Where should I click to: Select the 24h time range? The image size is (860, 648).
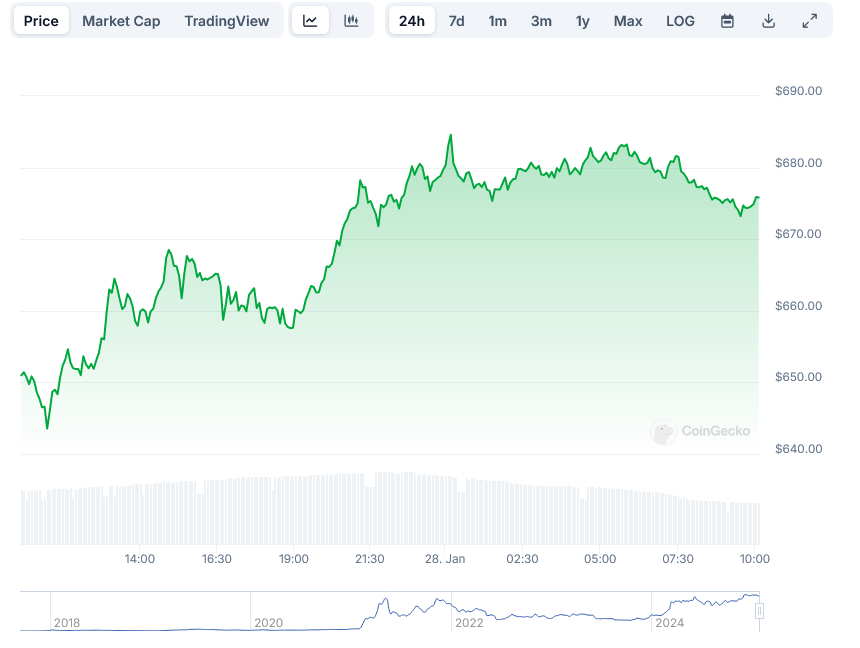click(x=411, y=21)
